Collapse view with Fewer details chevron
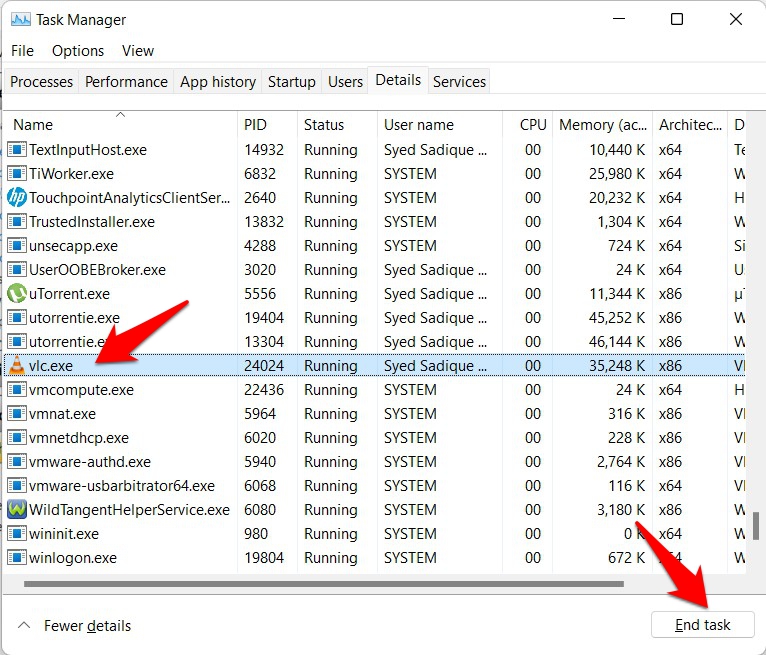The width and height of the screenshot is (766, 655). [24, 626]
